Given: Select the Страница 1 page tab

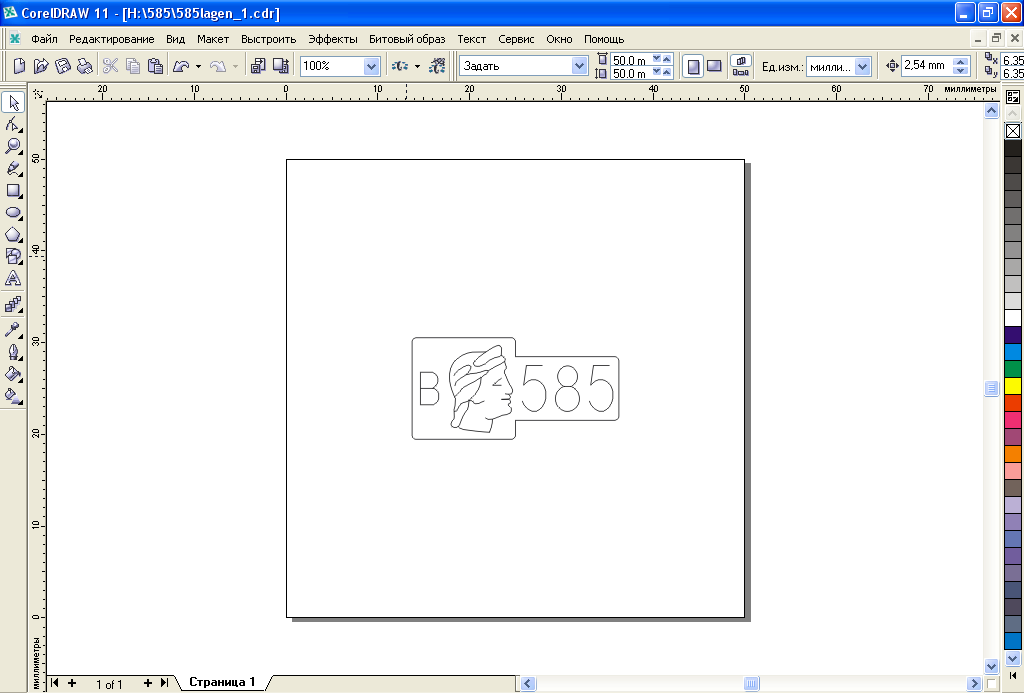Looking at the screenshot, I should tap(222, 682).
